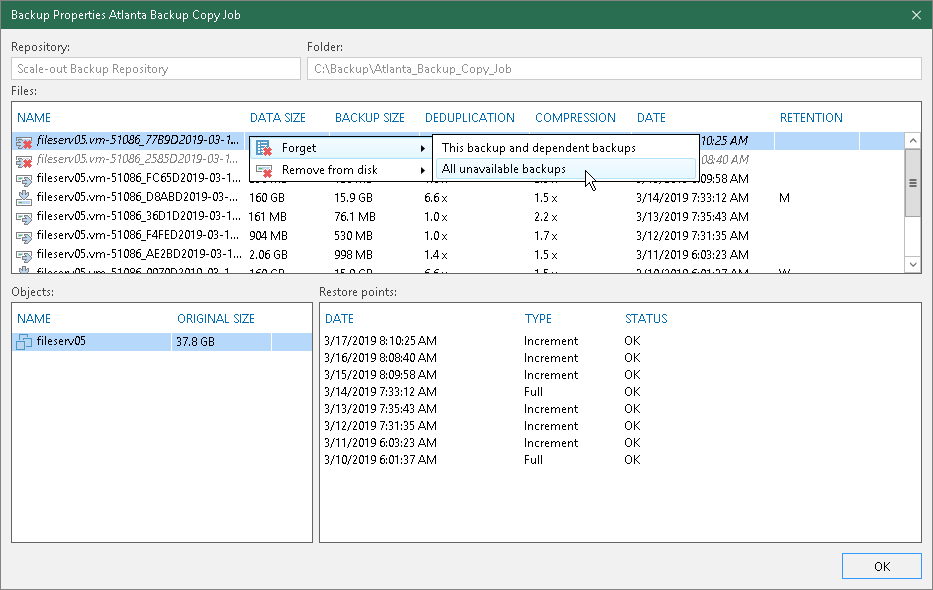Click the fileserv05 VM icon in Objects
The width and height of the screenshot is (933, 590).
click(x=26, y=341)
